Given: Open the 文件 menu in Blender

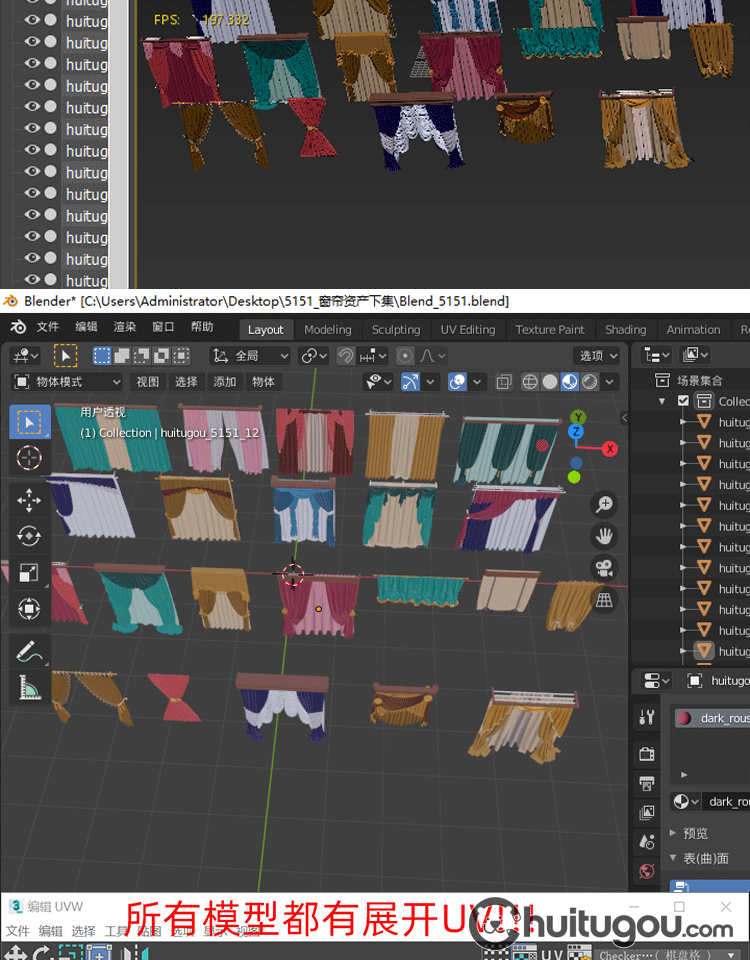Looking at the screenshot, I should point(48,327).
